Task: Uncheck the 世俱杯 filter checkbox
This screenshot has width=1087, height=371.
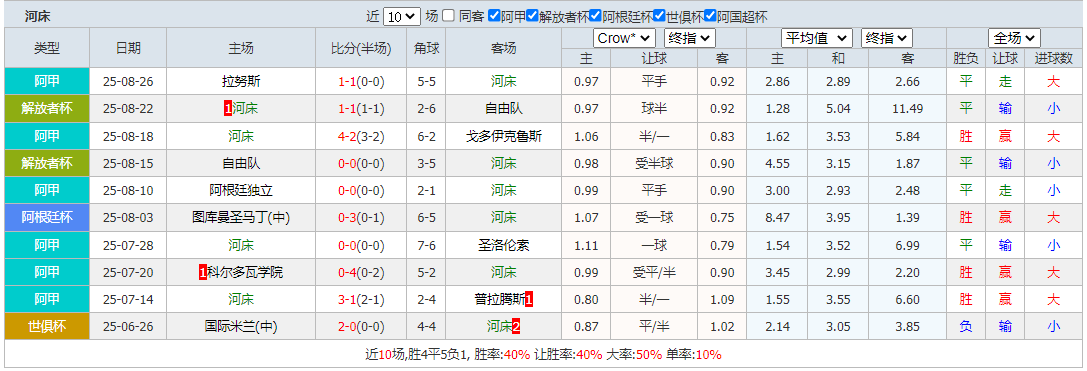Action: click(x=659, y=16)
